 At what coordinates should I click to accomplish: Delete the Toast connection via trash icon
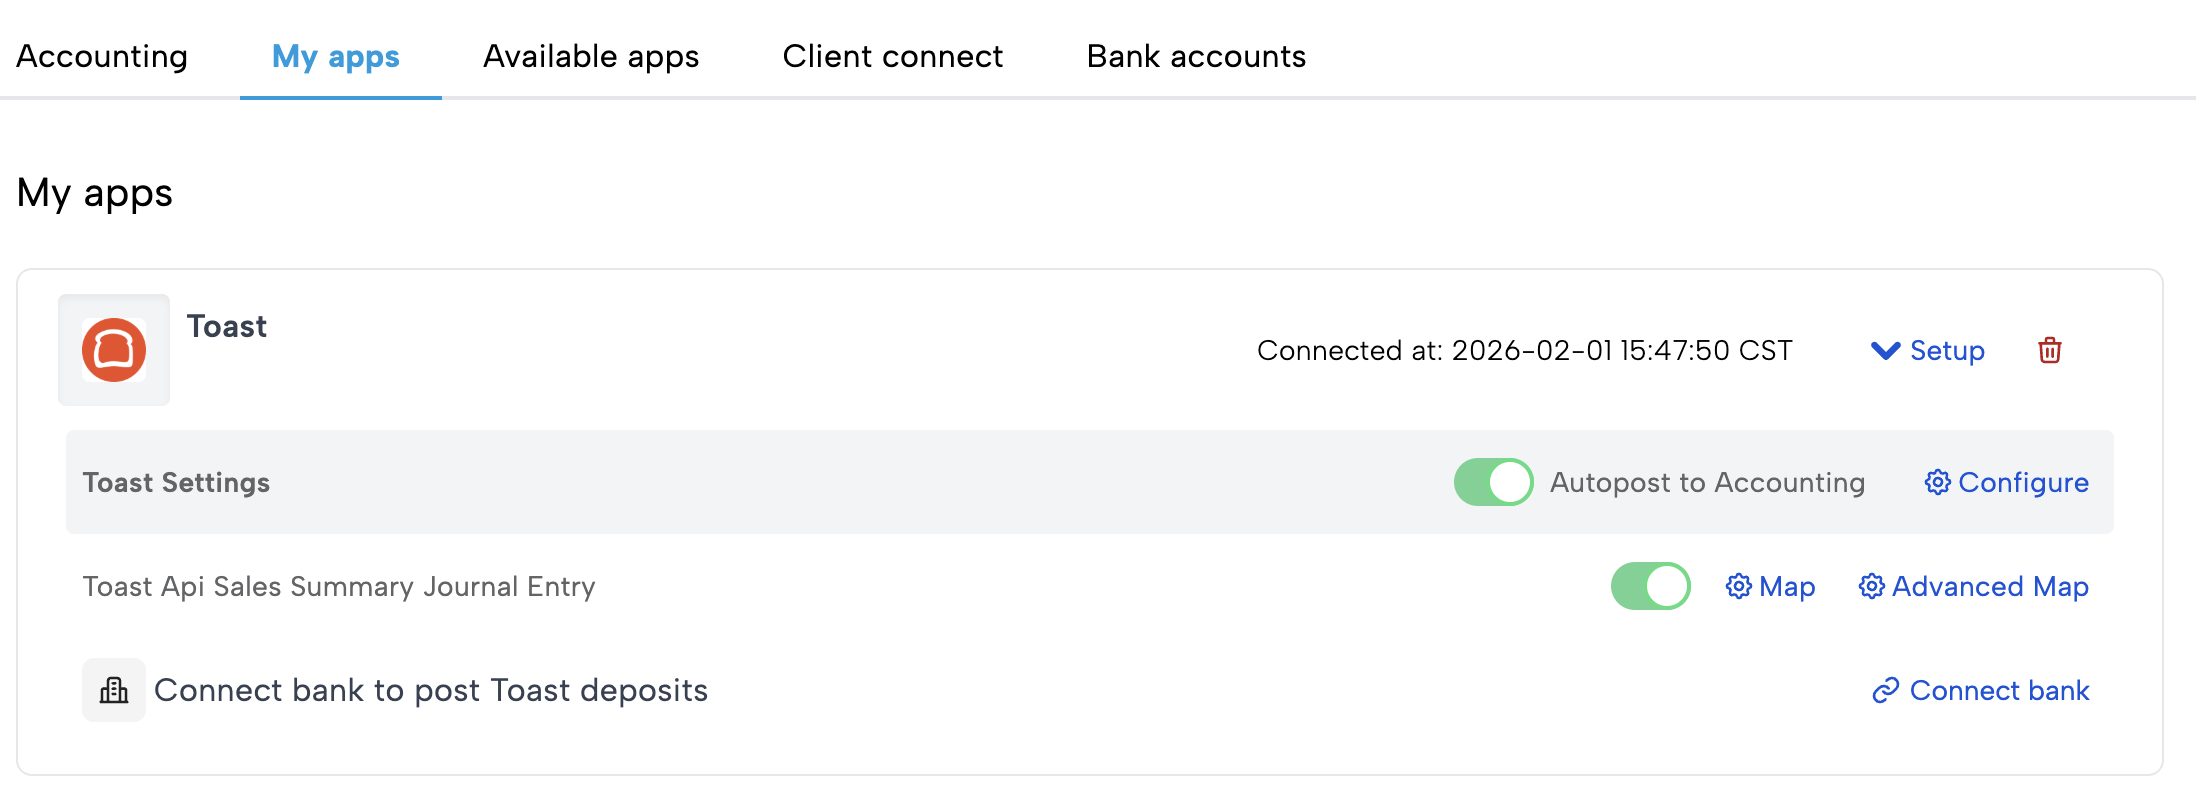coord(2049,350)
